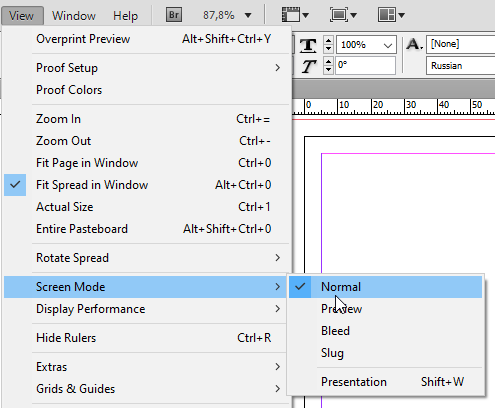Open the Screen Mode icon in the toolbar
Viewport: 495px width, 408px height.
click(343, 15)
